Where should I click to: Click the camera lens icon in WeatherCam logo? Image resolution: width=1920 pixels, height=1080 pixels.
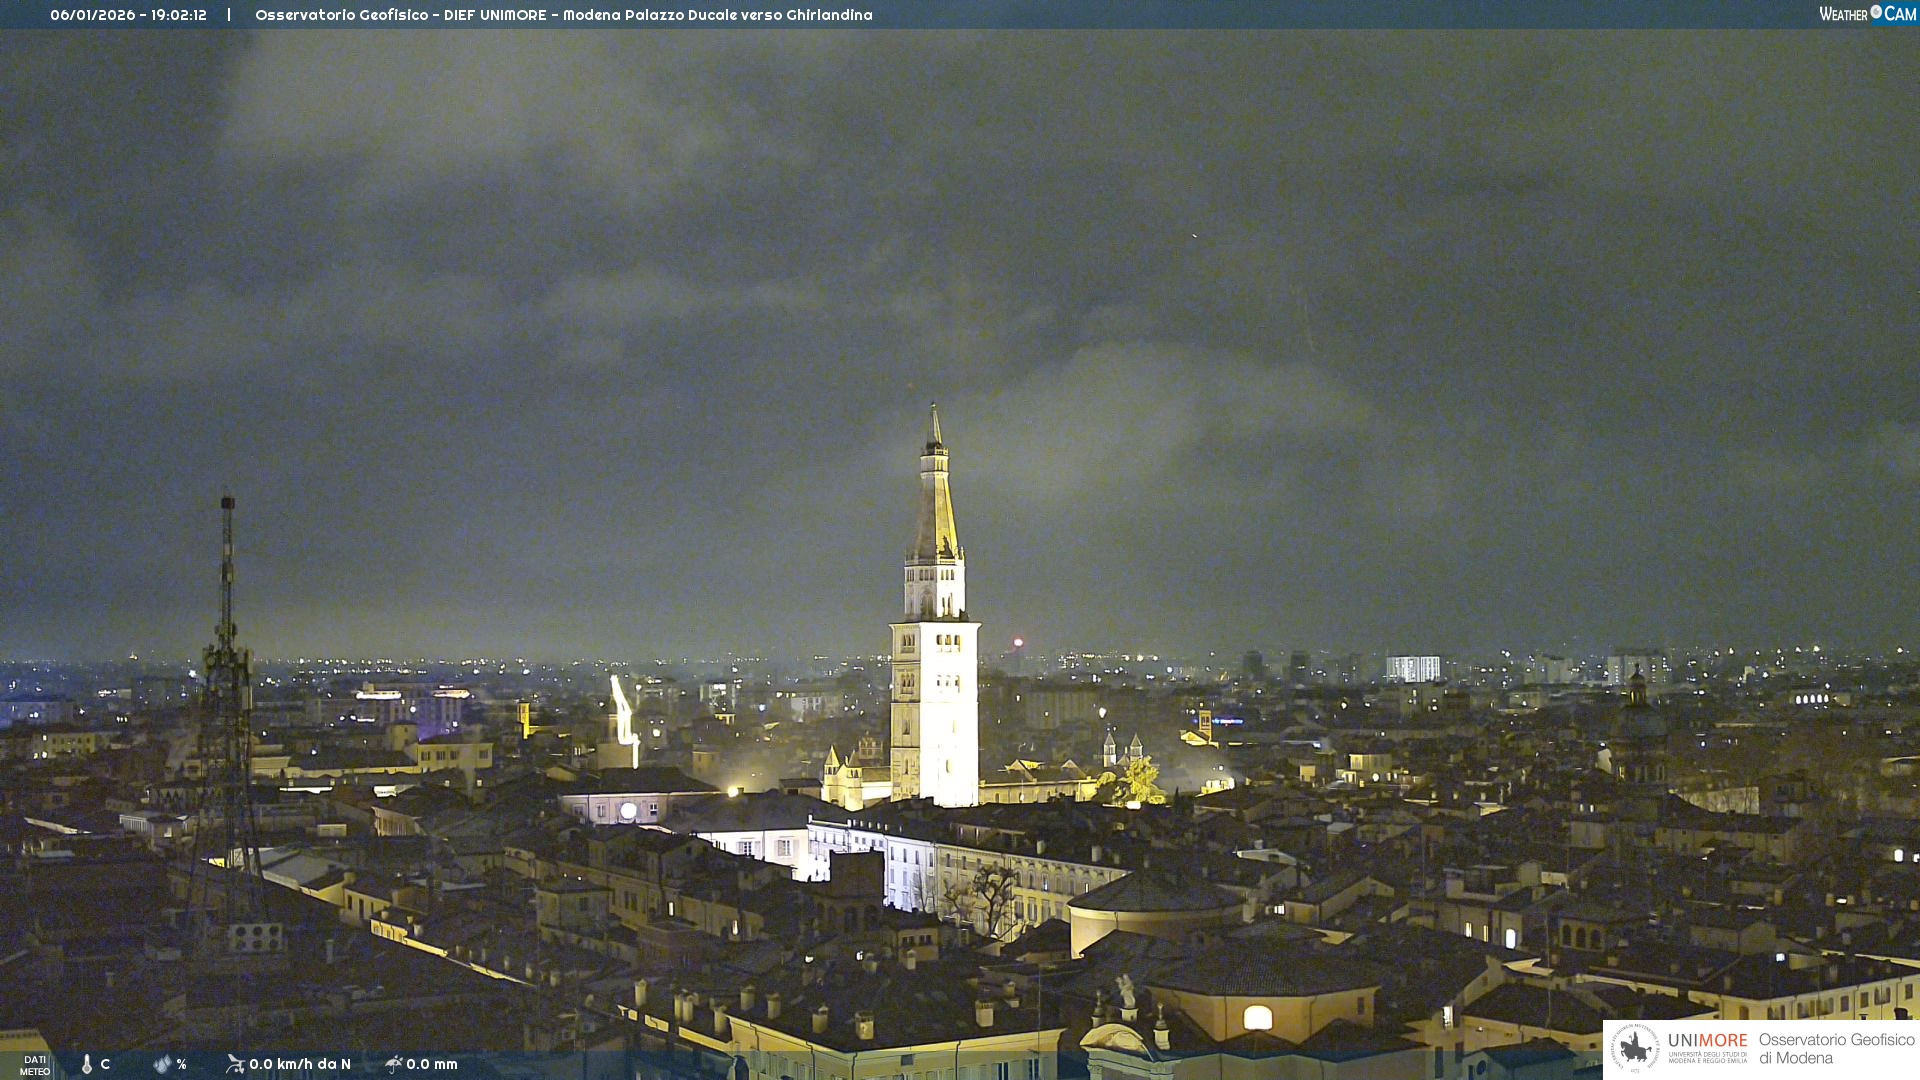click(1876, 12)
